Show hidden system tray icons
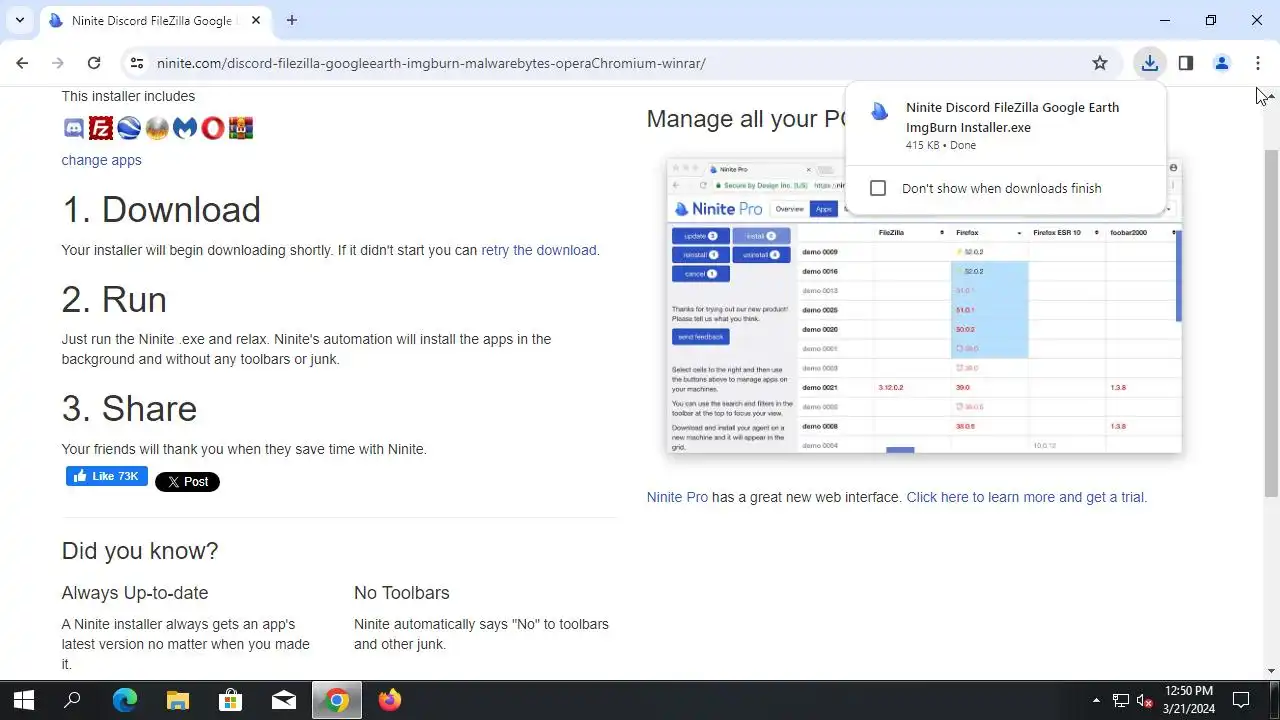The width and height of the screenshot is (1280, 720). [x=1096, y=700]
